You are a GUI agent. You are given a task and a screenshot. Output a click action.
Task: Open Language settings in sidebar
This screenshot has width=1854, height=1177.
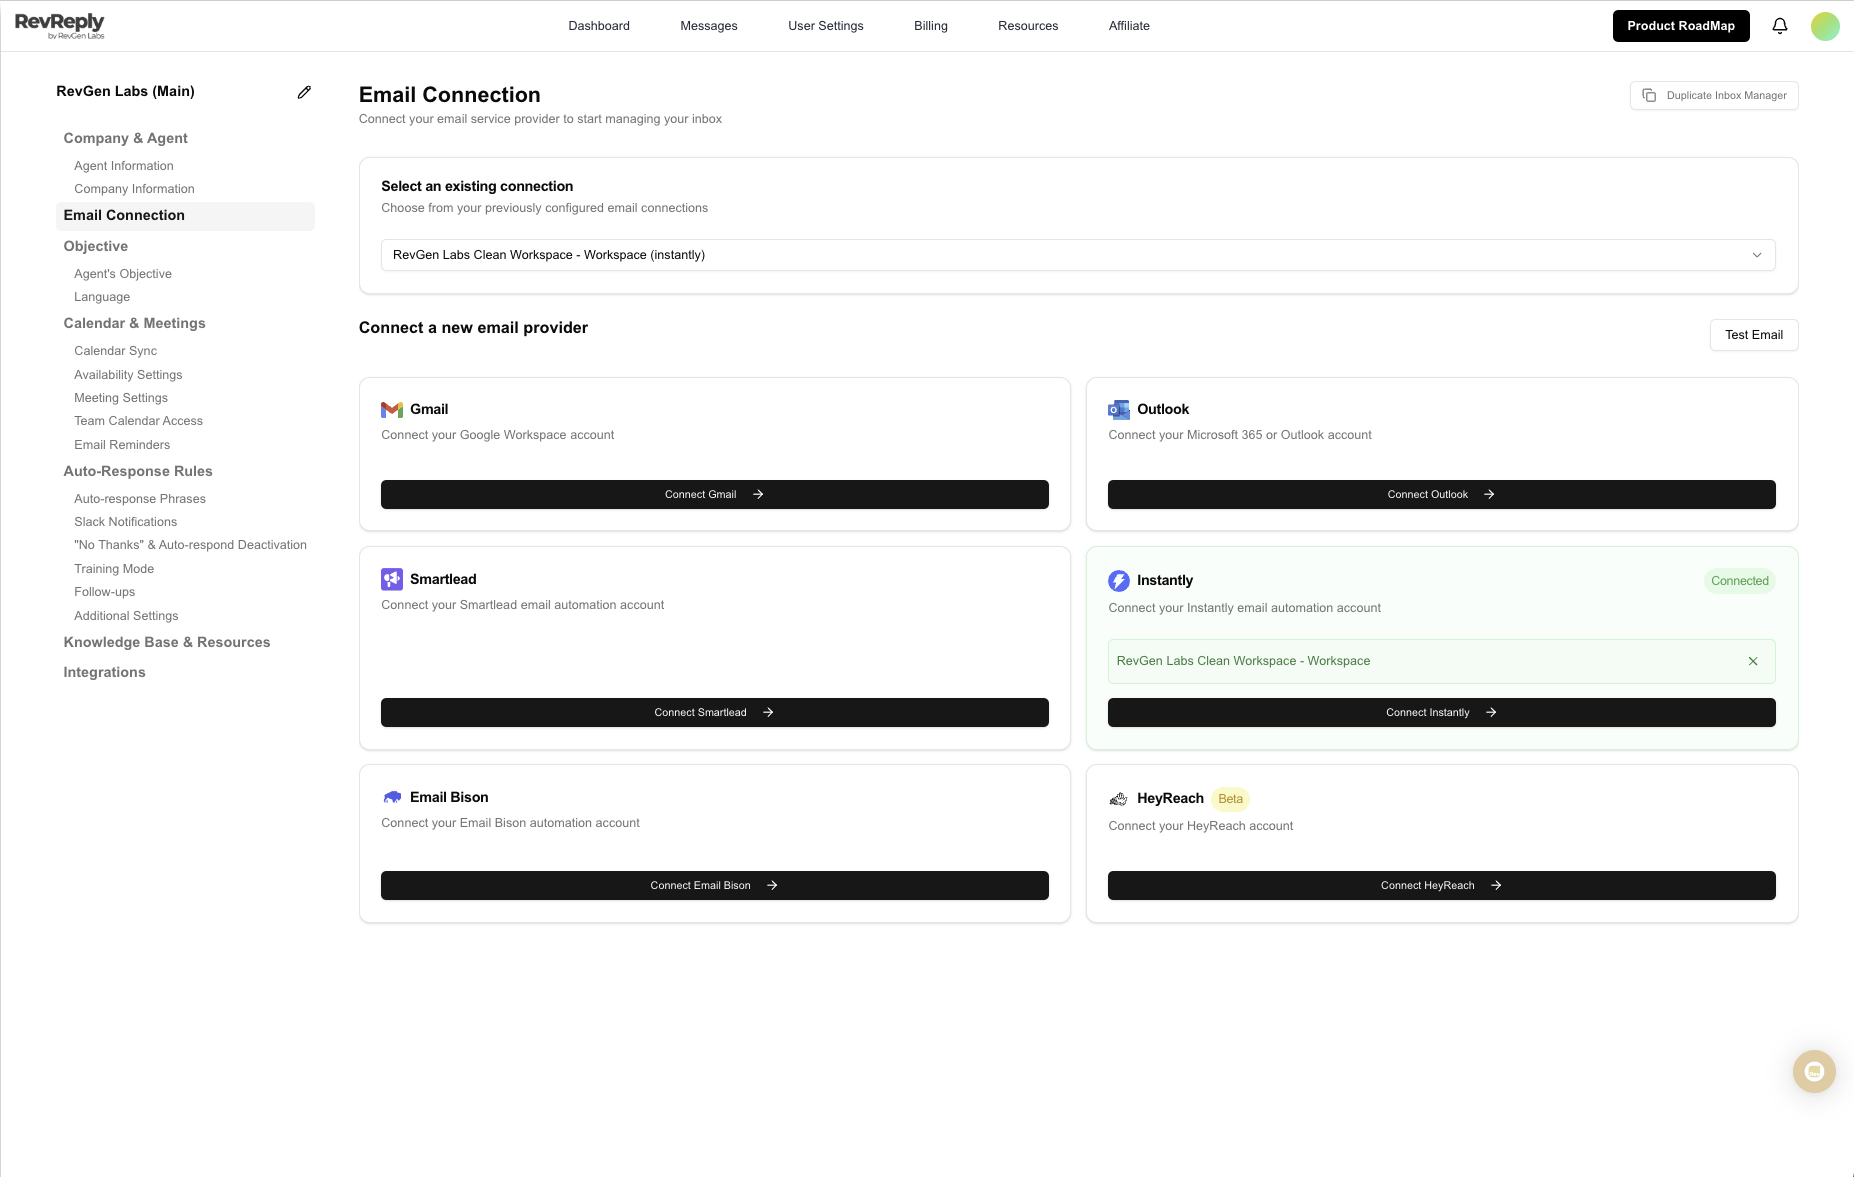[102, 297]
